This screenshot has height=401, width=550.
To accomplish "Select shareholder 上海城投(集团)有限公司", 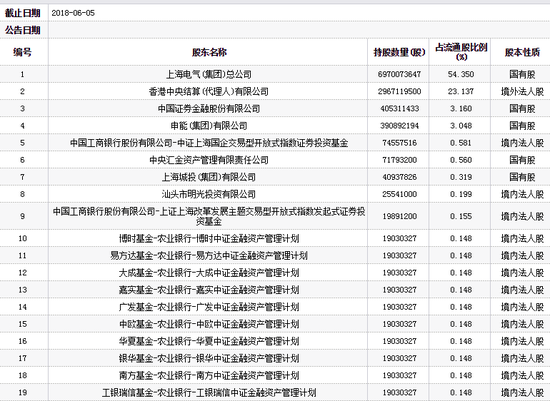I will pyautogui.click(x=209, y=177).
